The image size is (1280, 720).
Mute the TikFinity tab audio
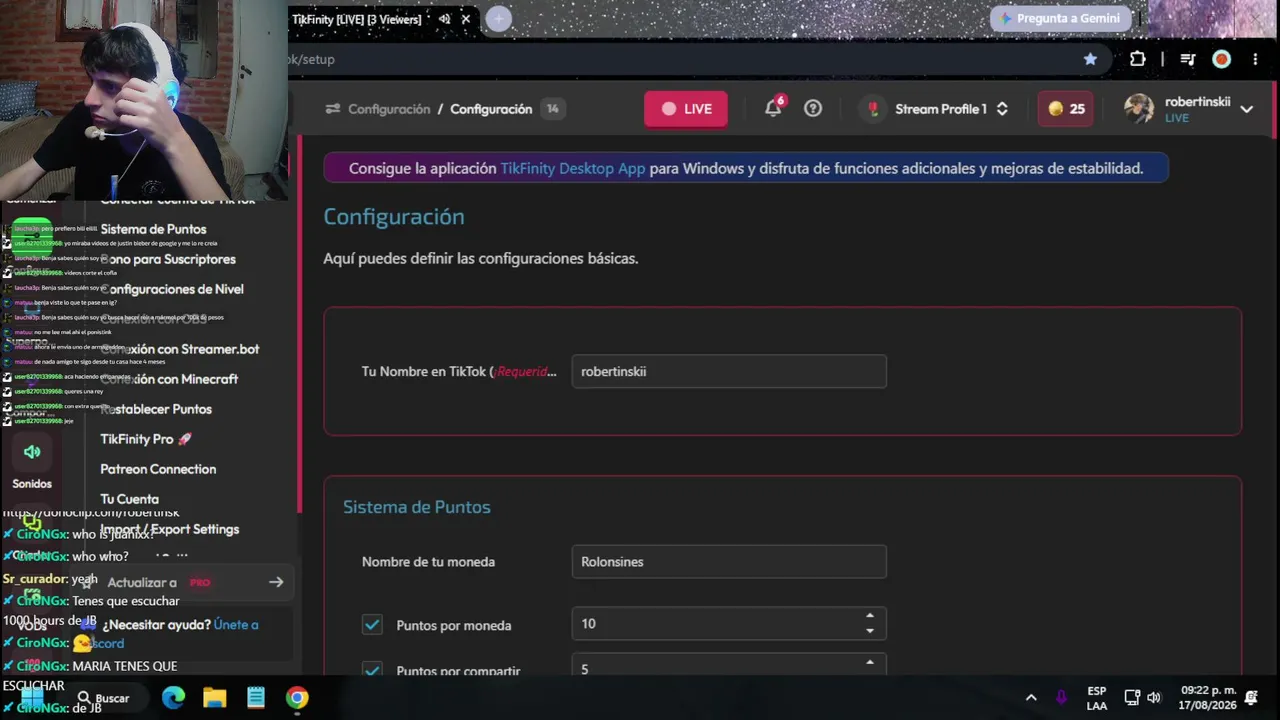[444, 19]
